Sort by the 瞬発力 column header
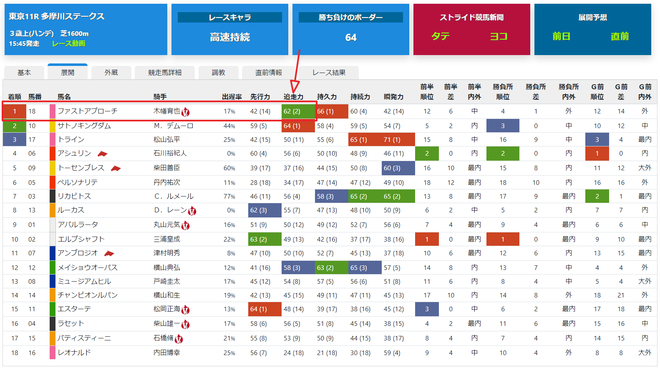 394,97
